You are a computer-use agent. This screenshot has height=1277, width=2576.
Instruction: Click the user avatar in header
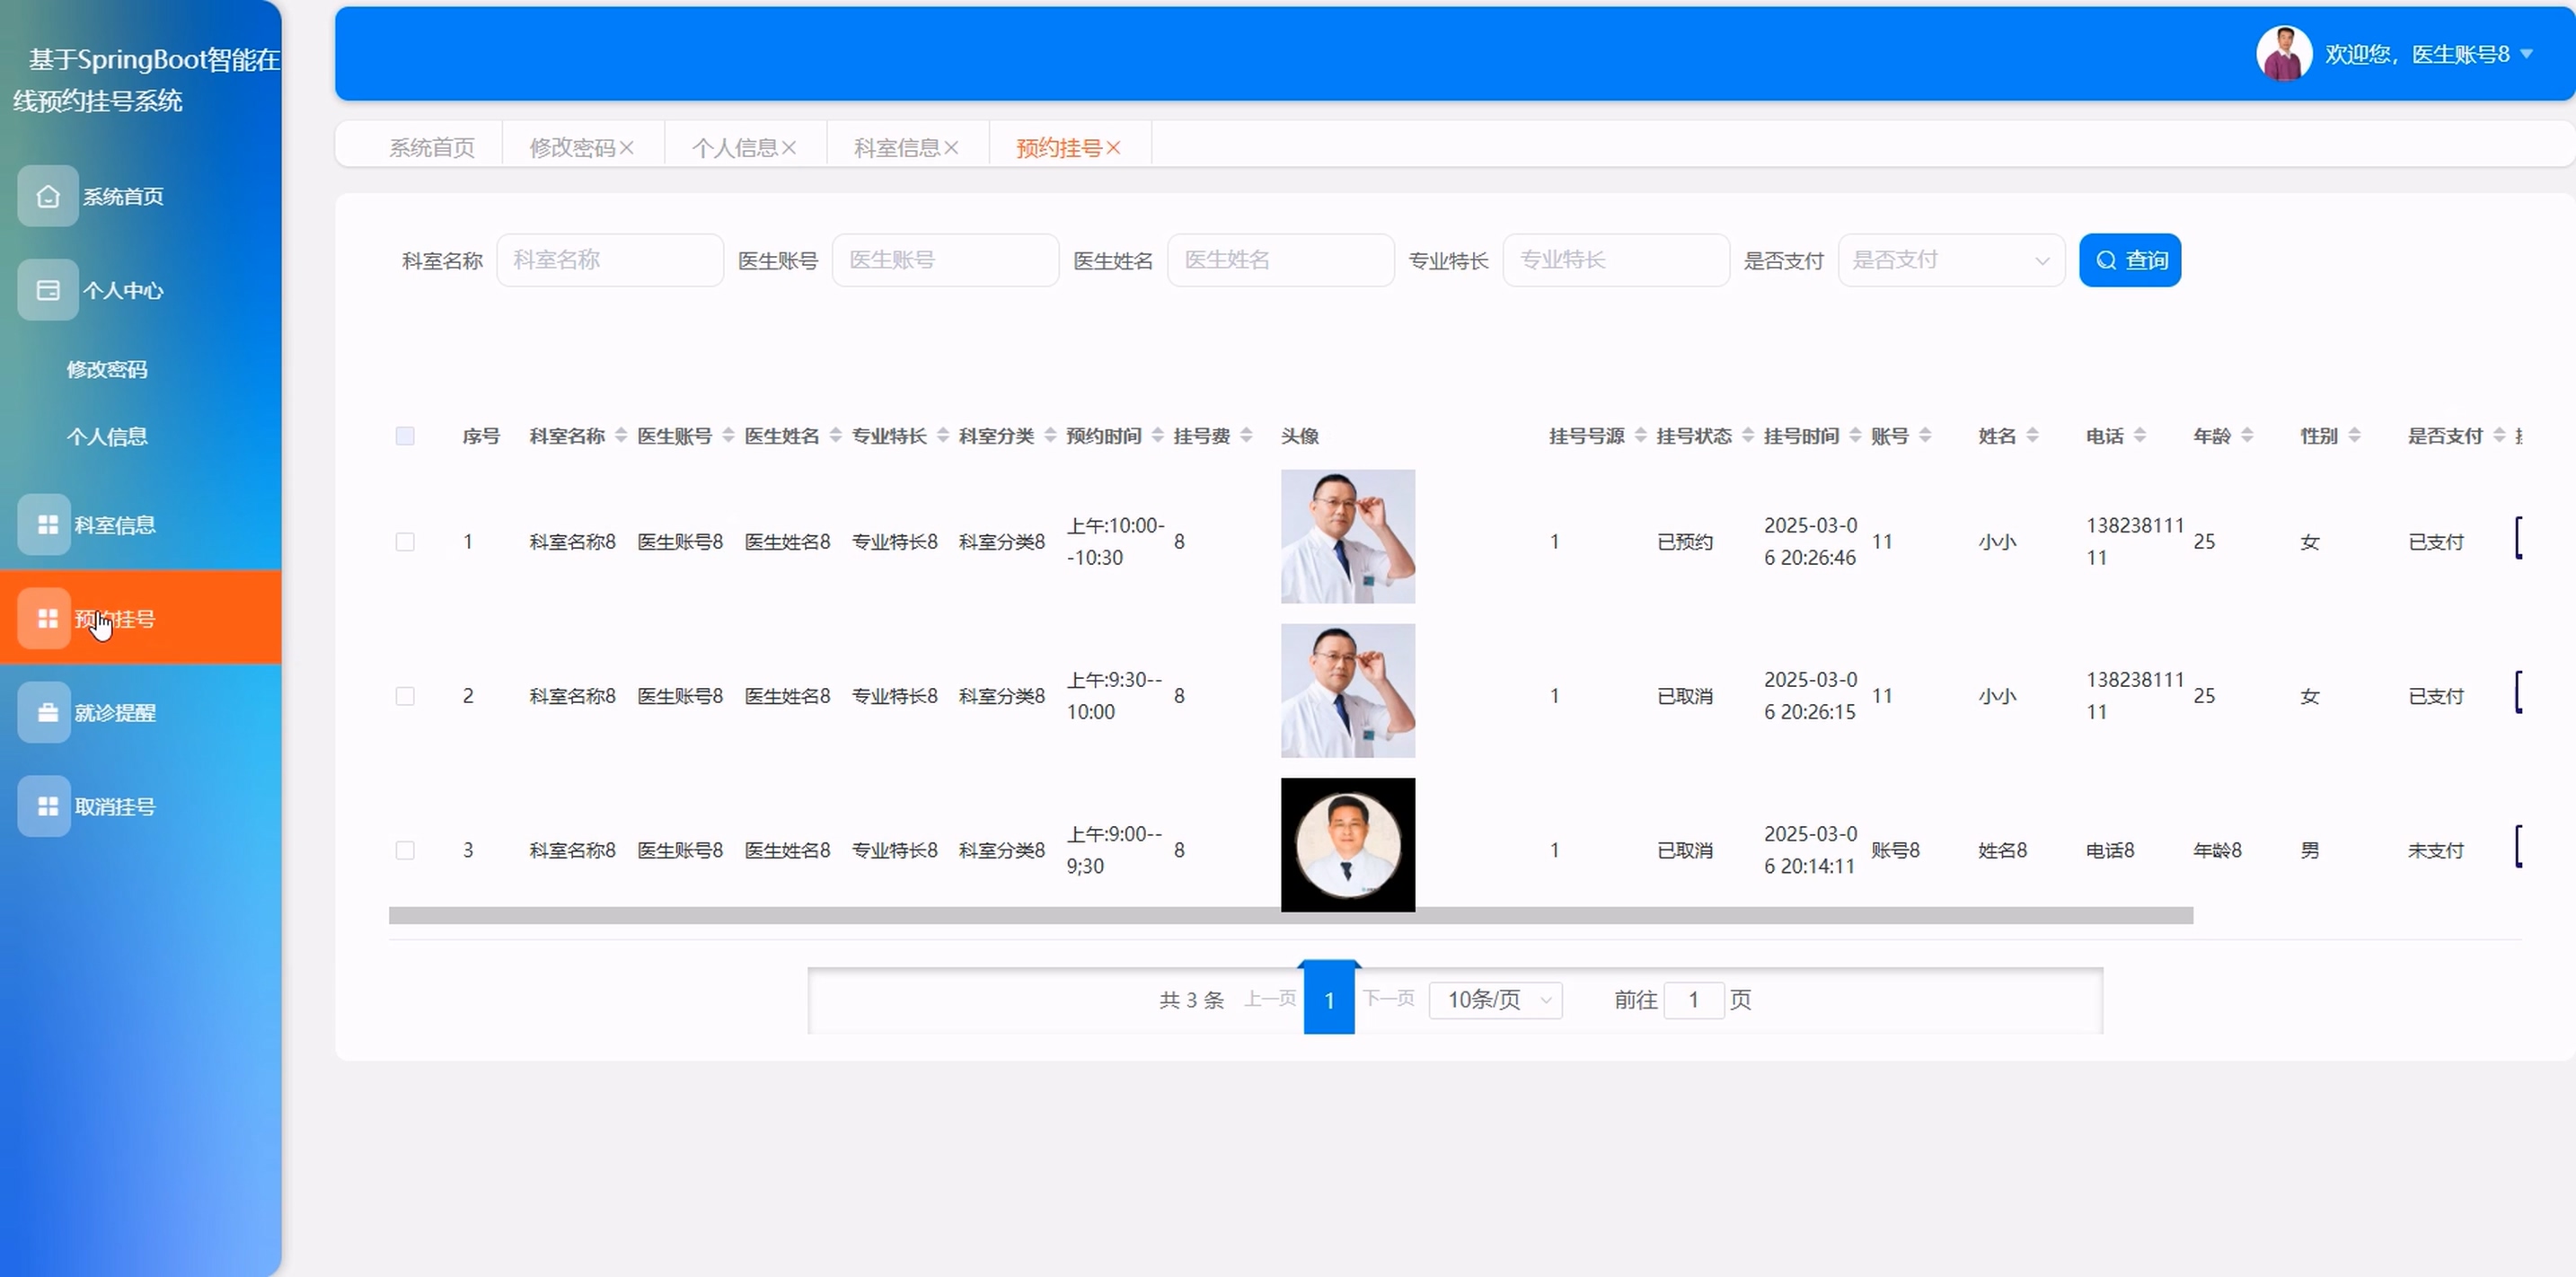[2283, 53]
